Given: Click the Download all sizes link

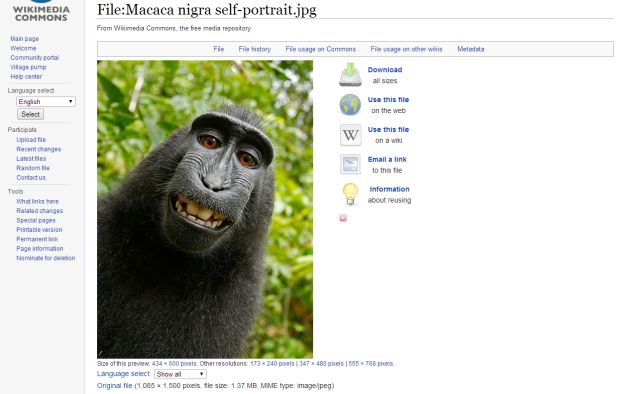Looking at the screenshot, I should (x=385, y=70).
